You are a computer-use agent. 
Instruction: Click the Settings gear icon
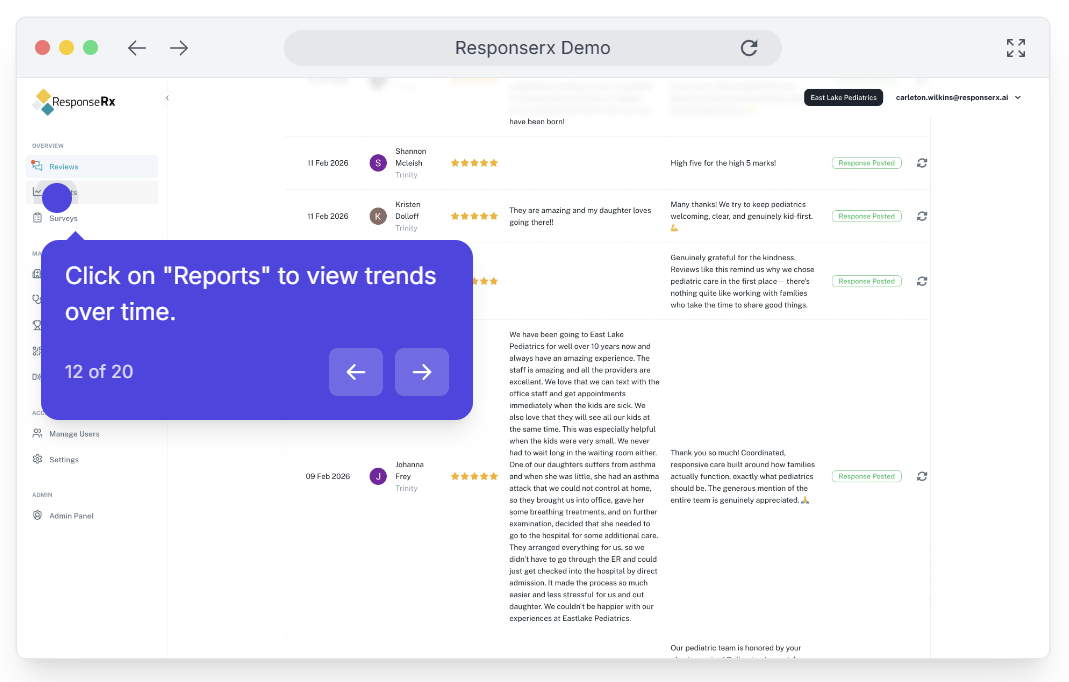[x=37, y=459]
